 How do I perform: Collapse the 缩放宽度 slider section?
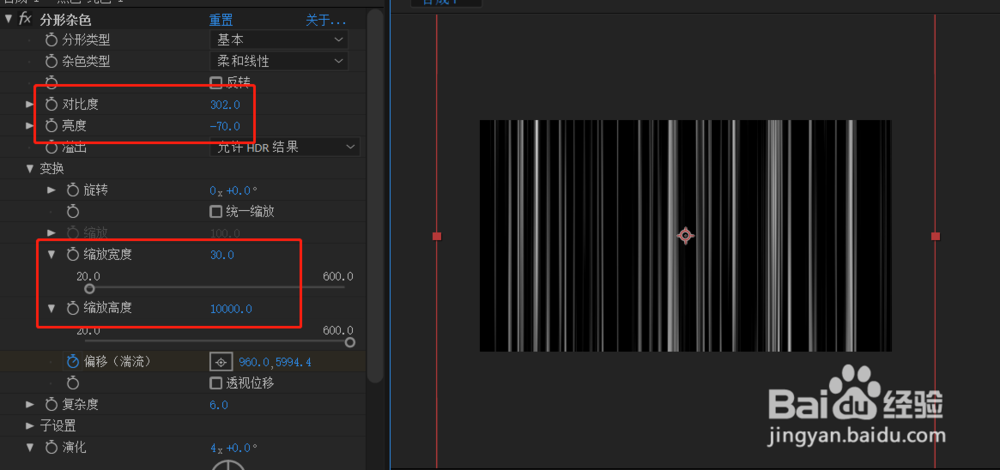(x=51, y=255)
